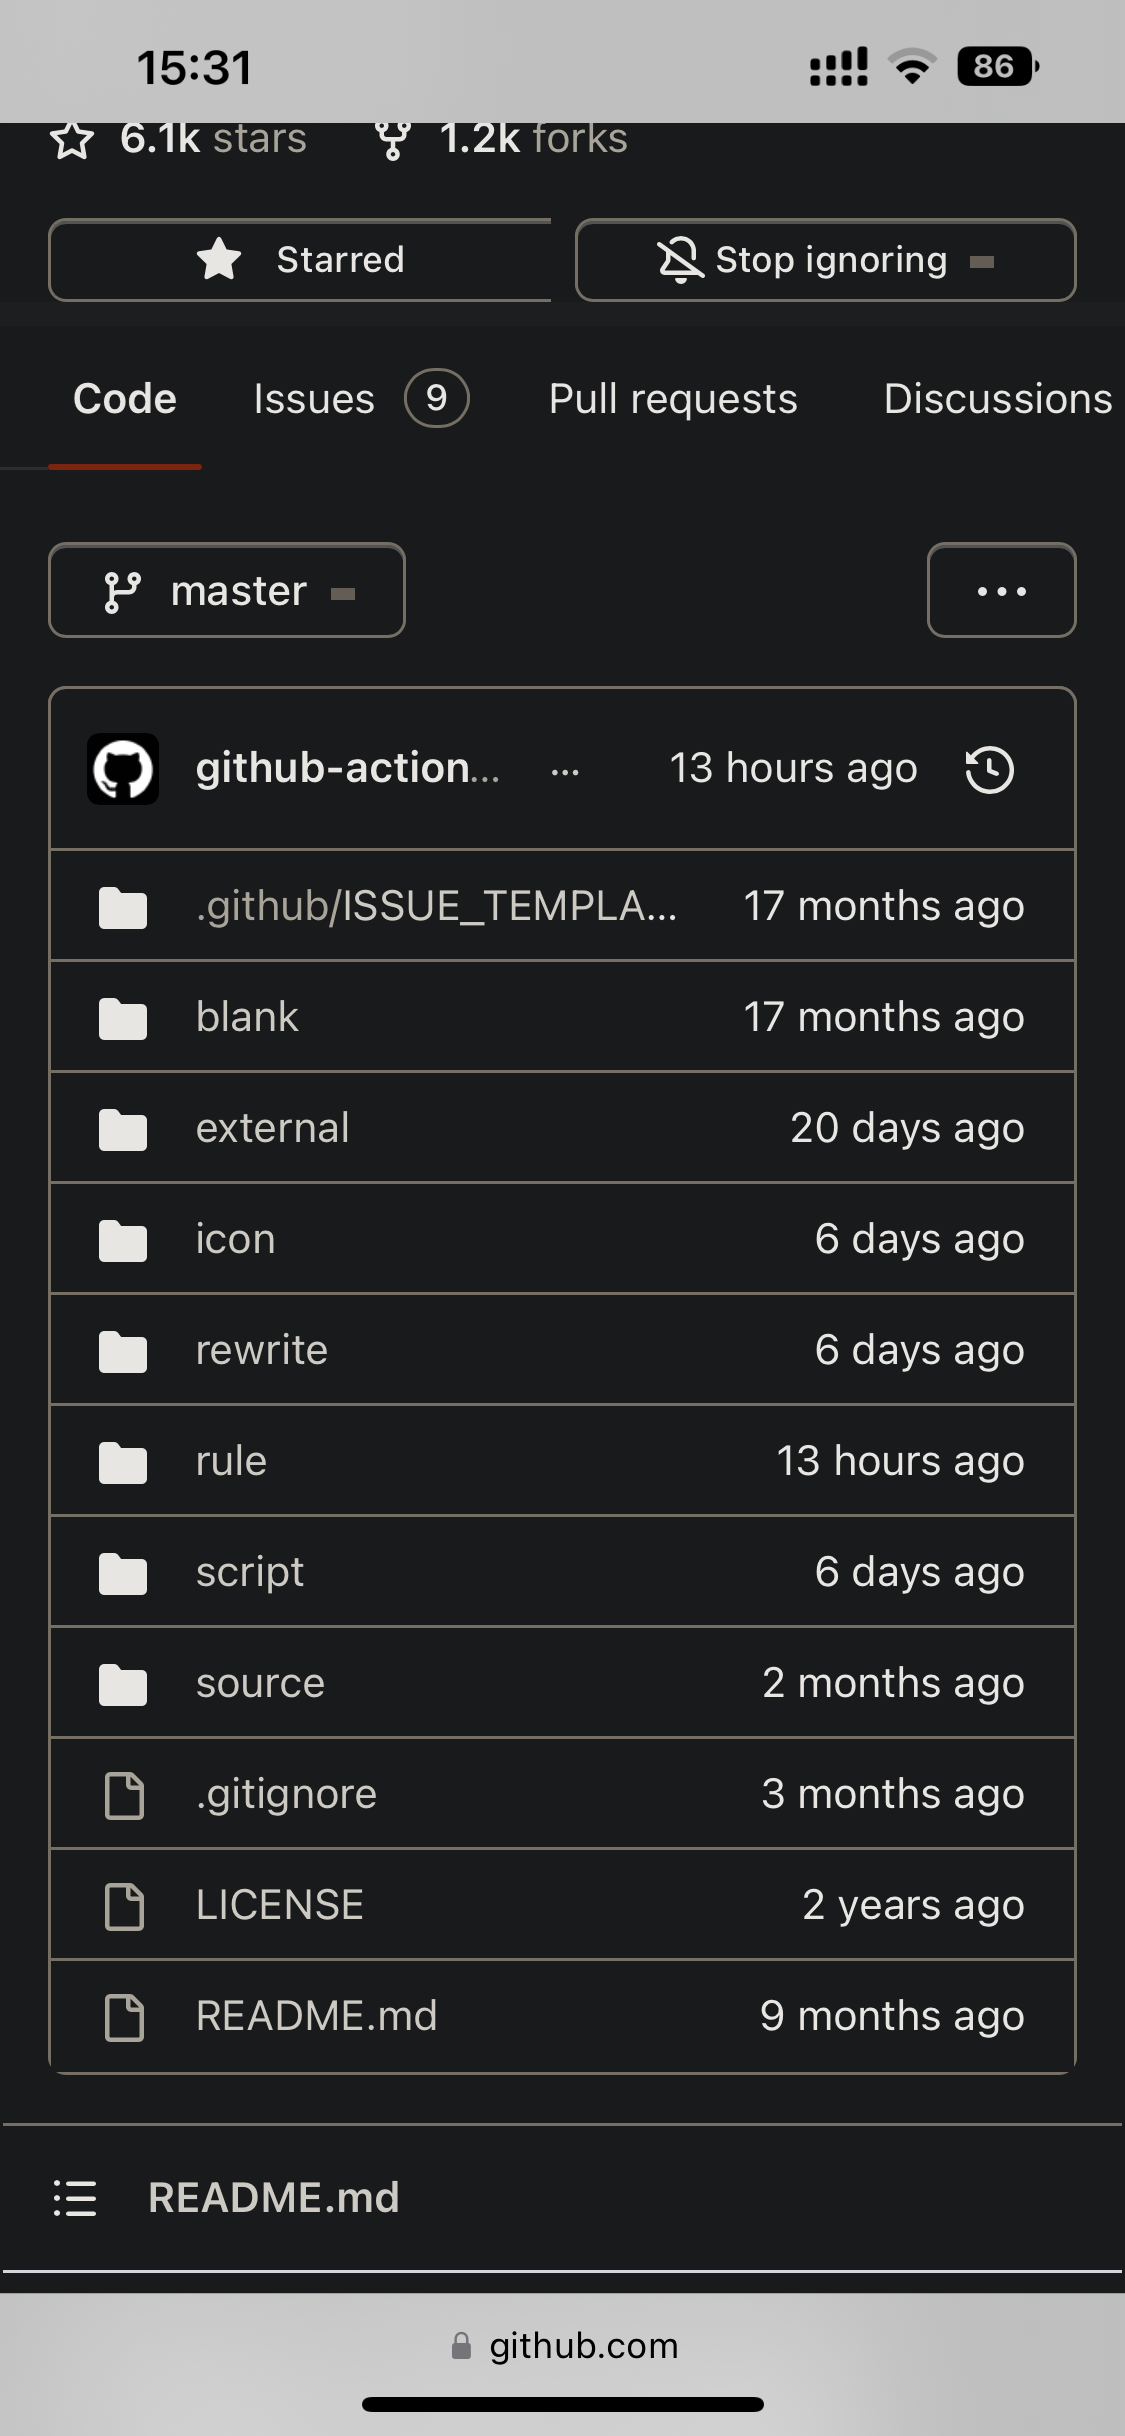The width and height of the screenshot is (1125, 2436).
Task: Tap the rule folder icon
Action: [x=123, y=1462]
